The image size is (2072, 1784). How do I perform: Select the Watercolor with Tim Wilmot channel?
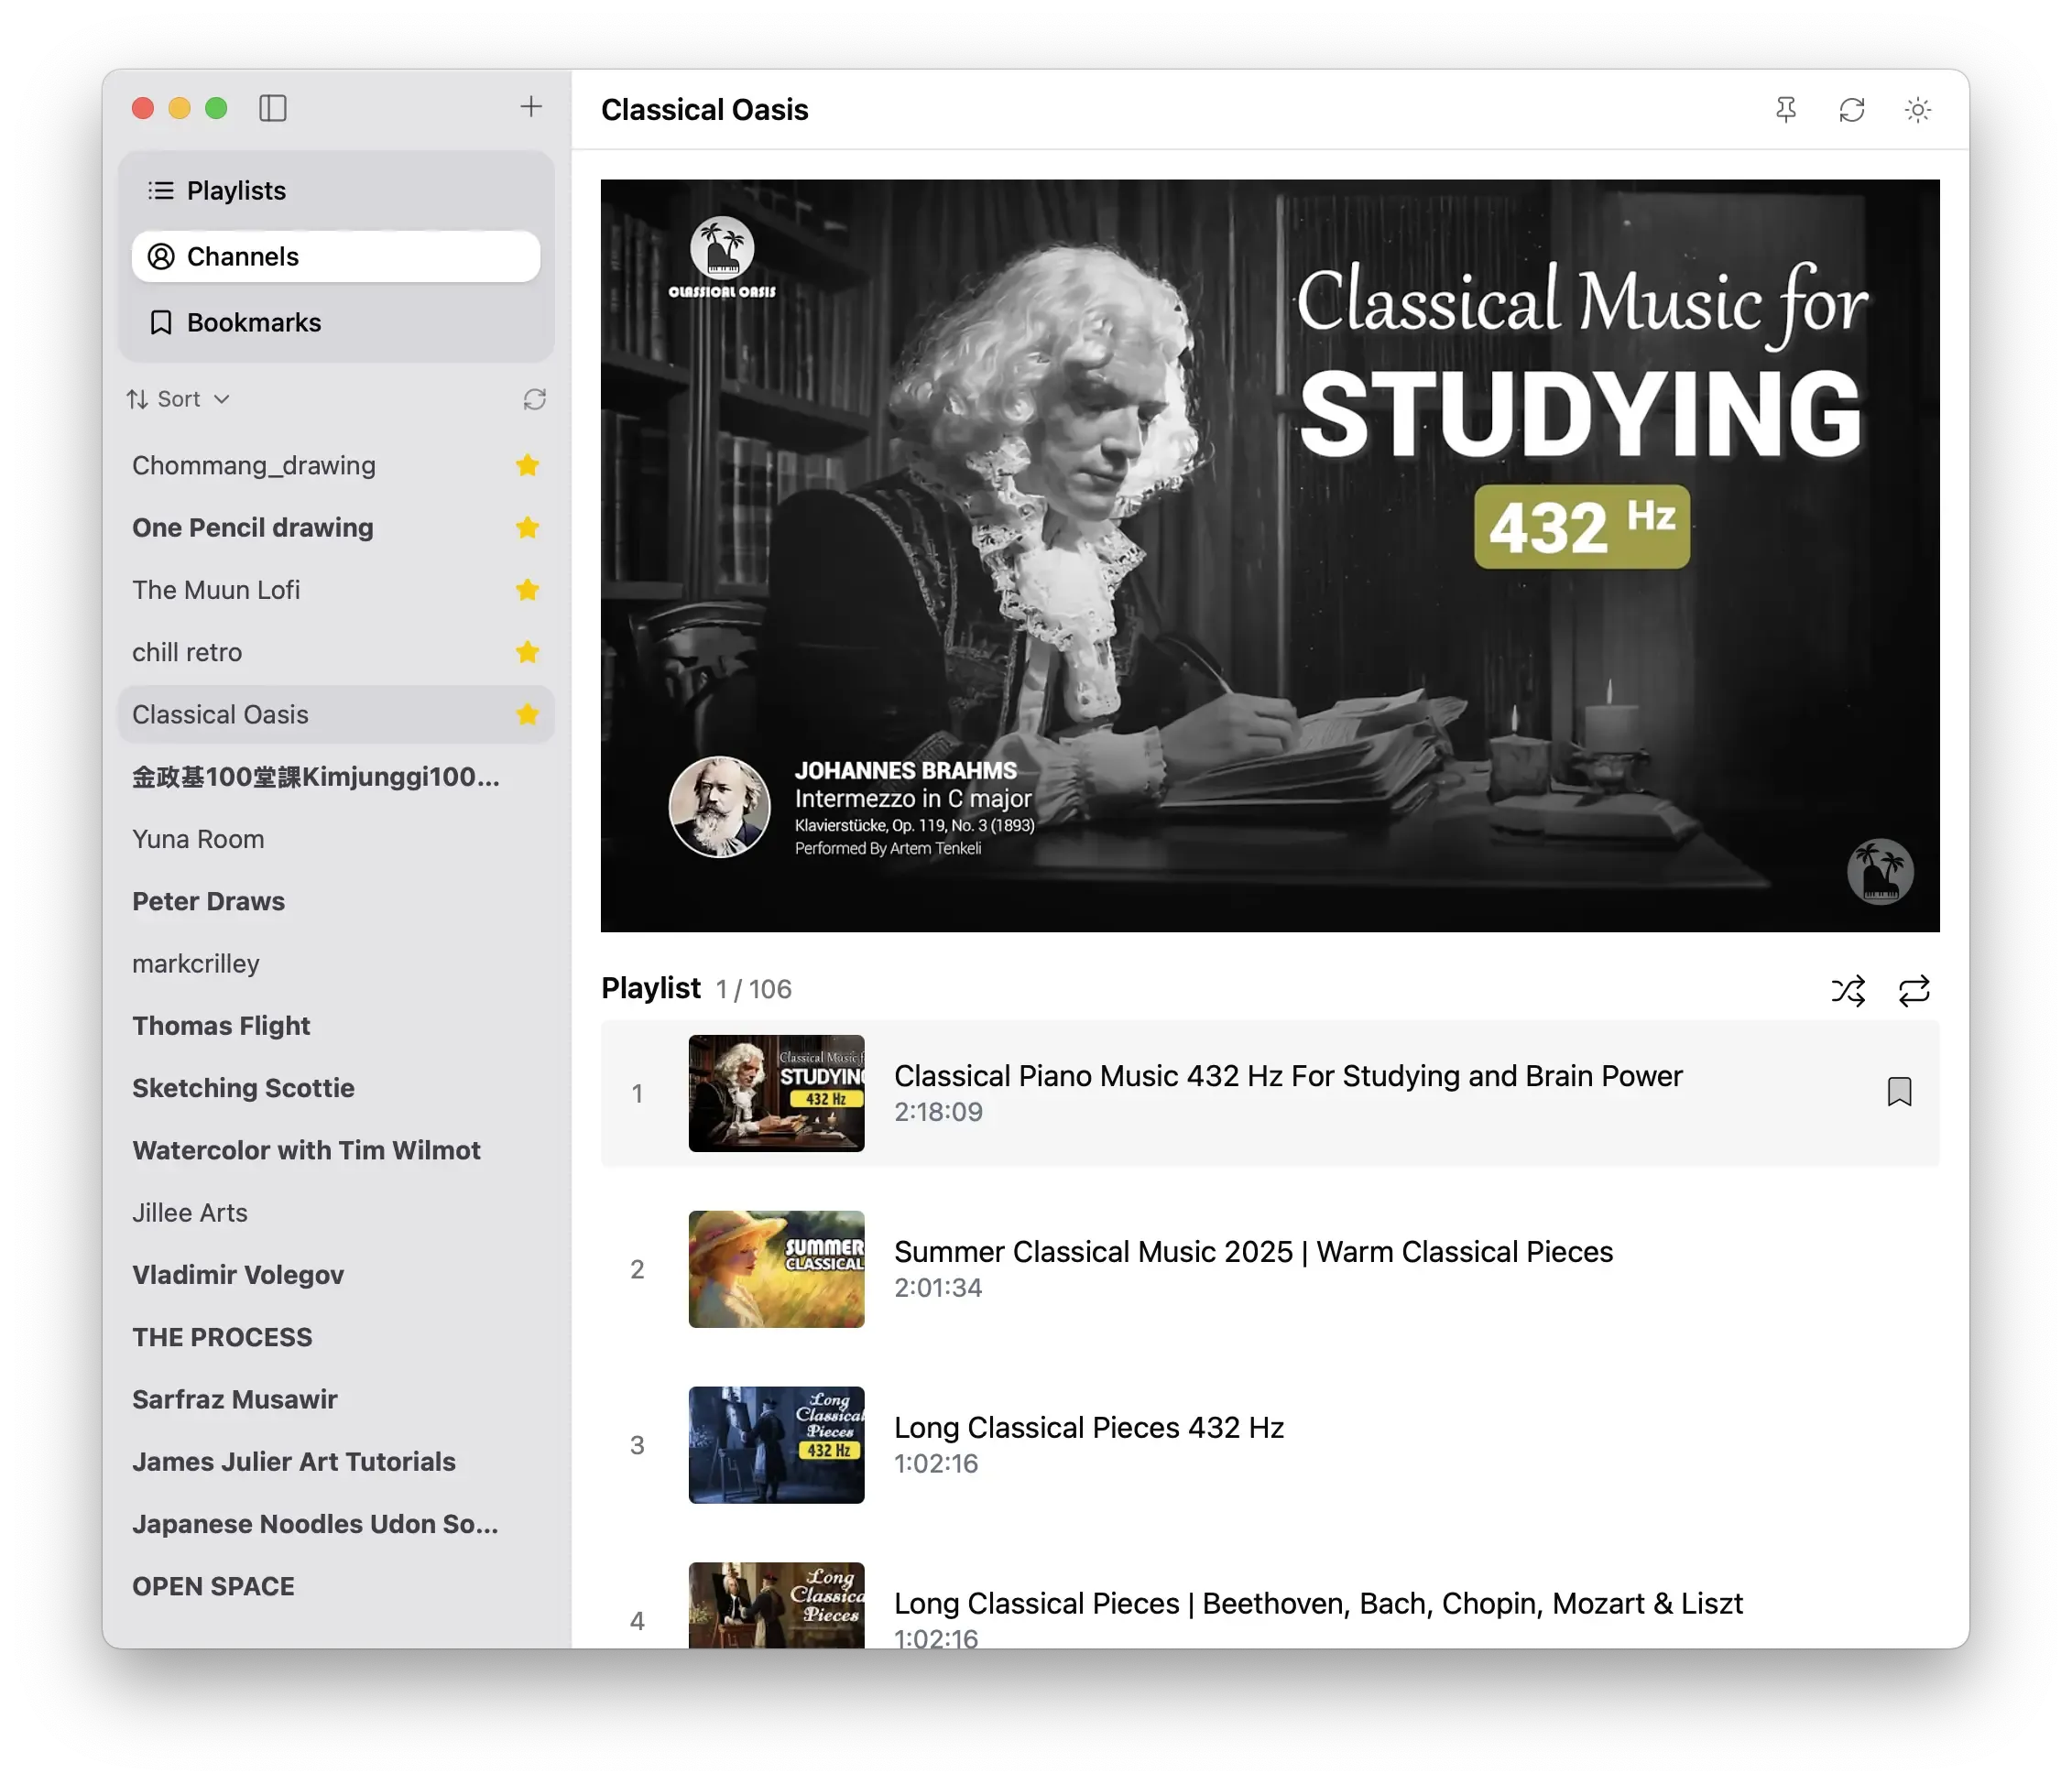[306, 1150]
